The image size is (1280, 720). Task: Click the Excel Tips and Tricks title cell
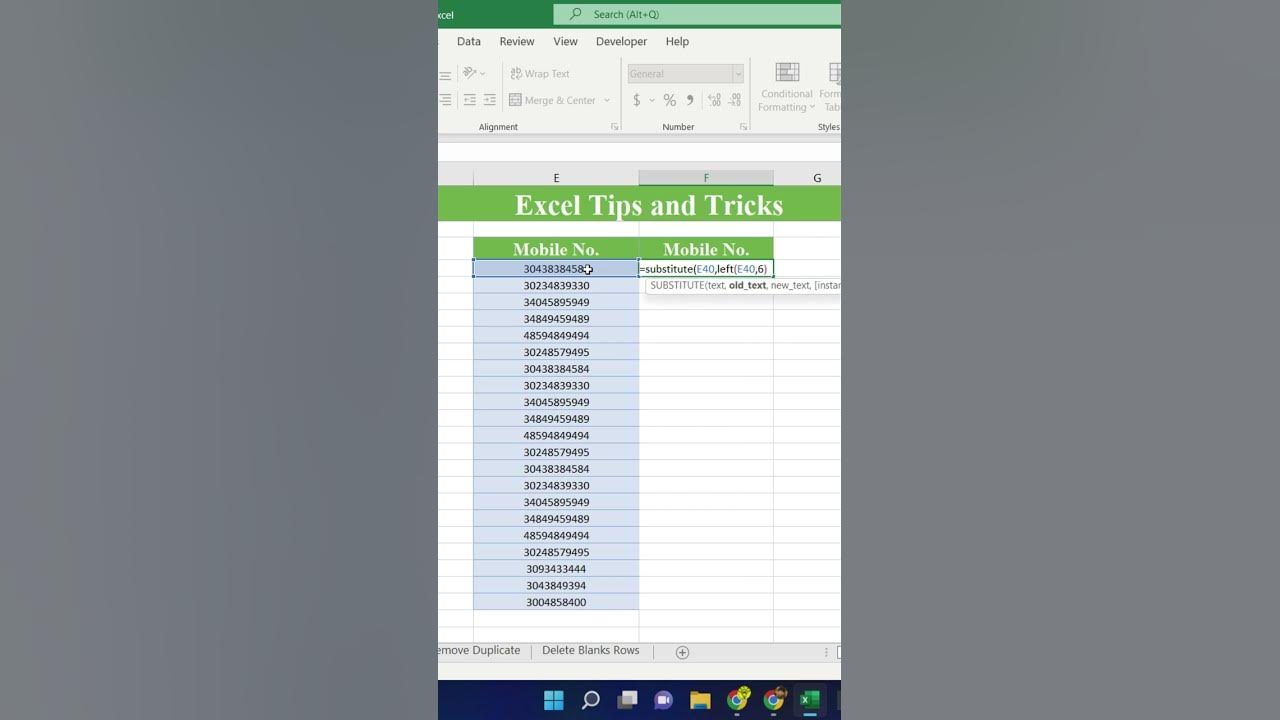click(x=649, y=204)
